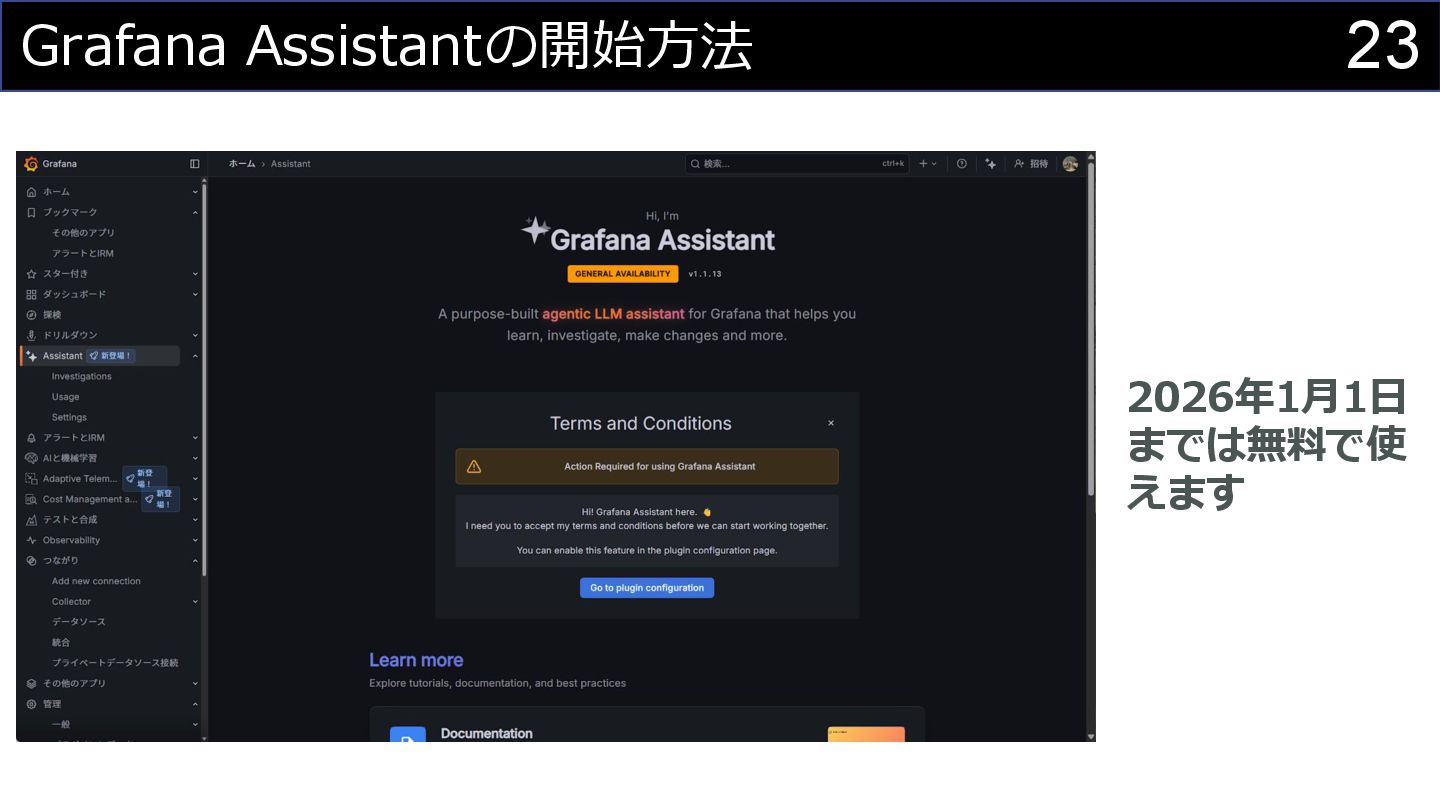Click the bell icon for アラートとIRM
The height and width of the screenshot is (810, 1440).
pyautogui.click(x=31, y=438)
